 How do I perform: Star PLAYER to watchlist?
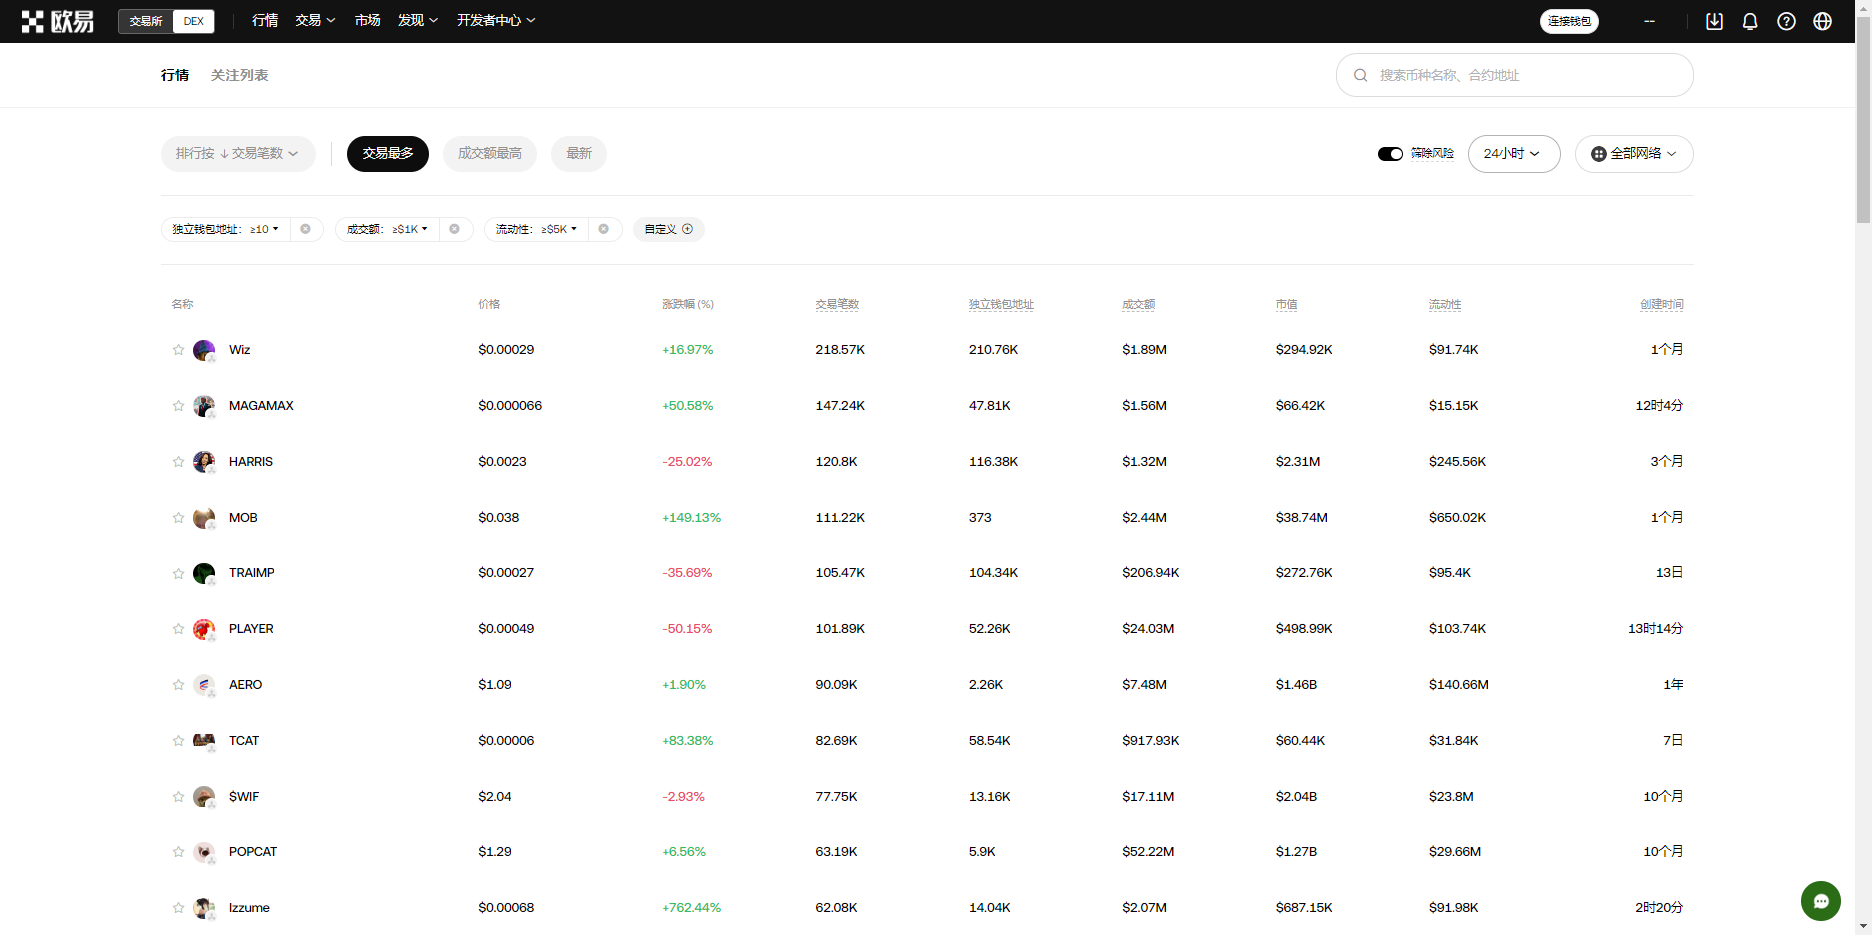click(178, 629)
